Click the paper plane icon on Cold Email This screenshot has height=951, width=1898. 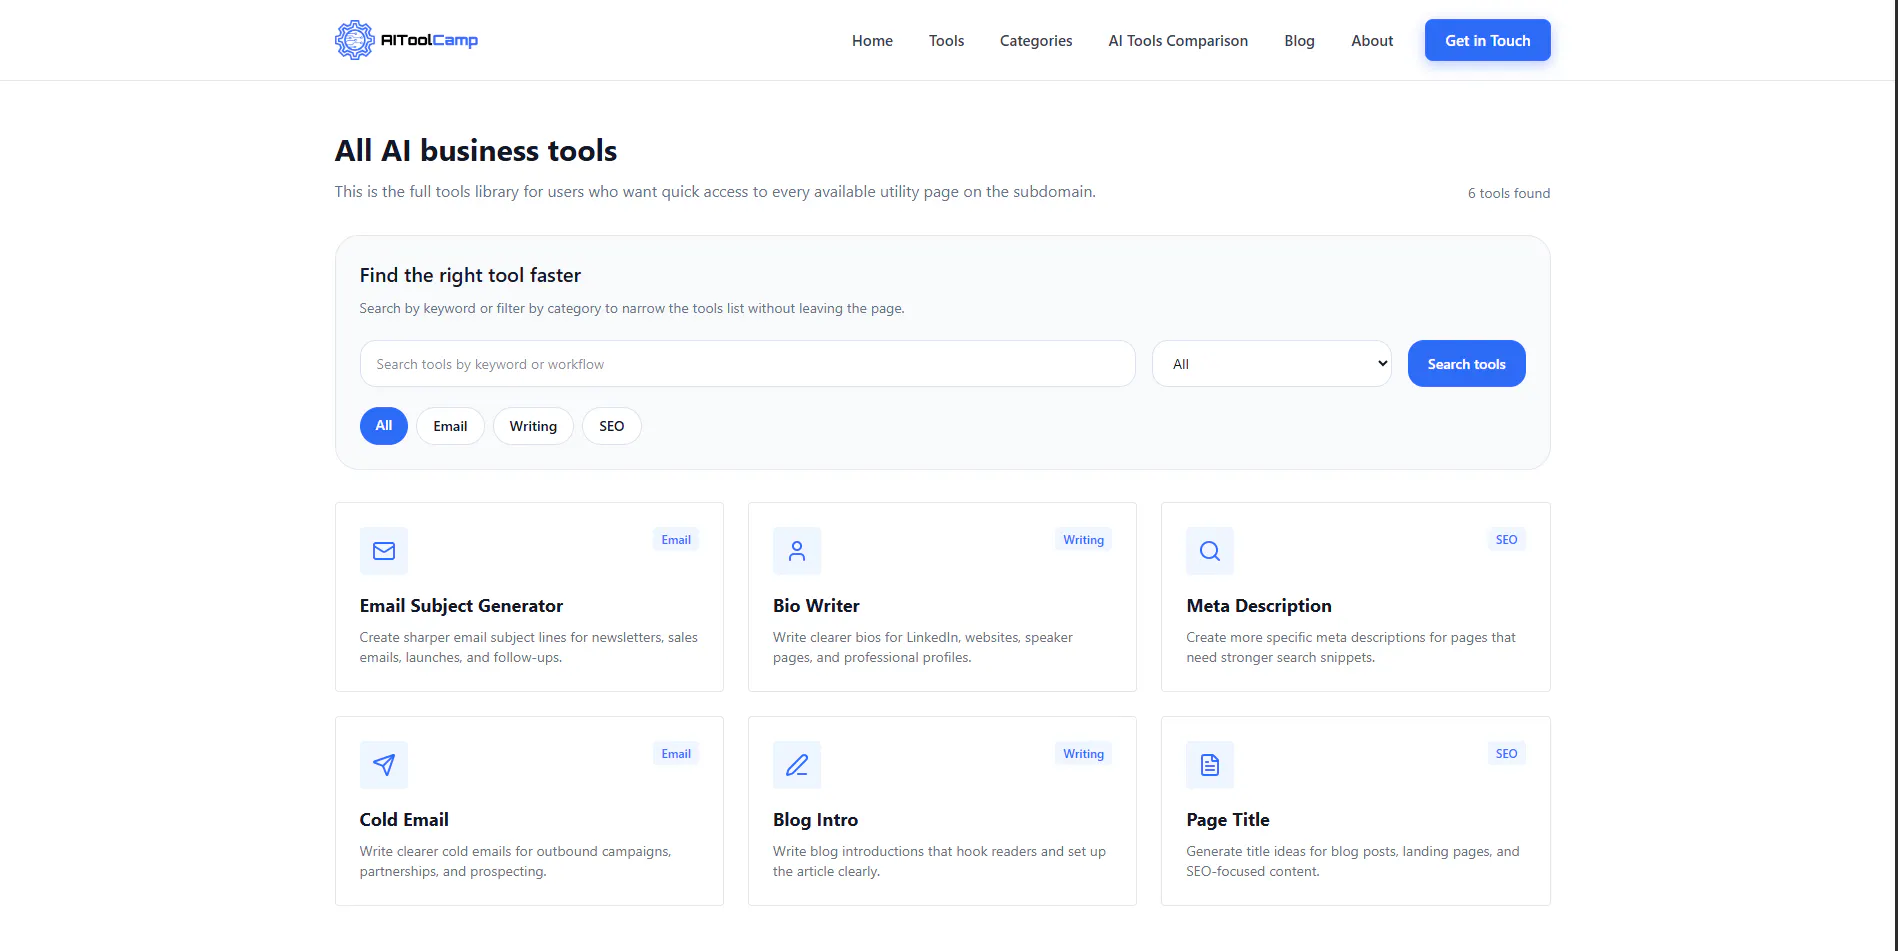point(384,765)
